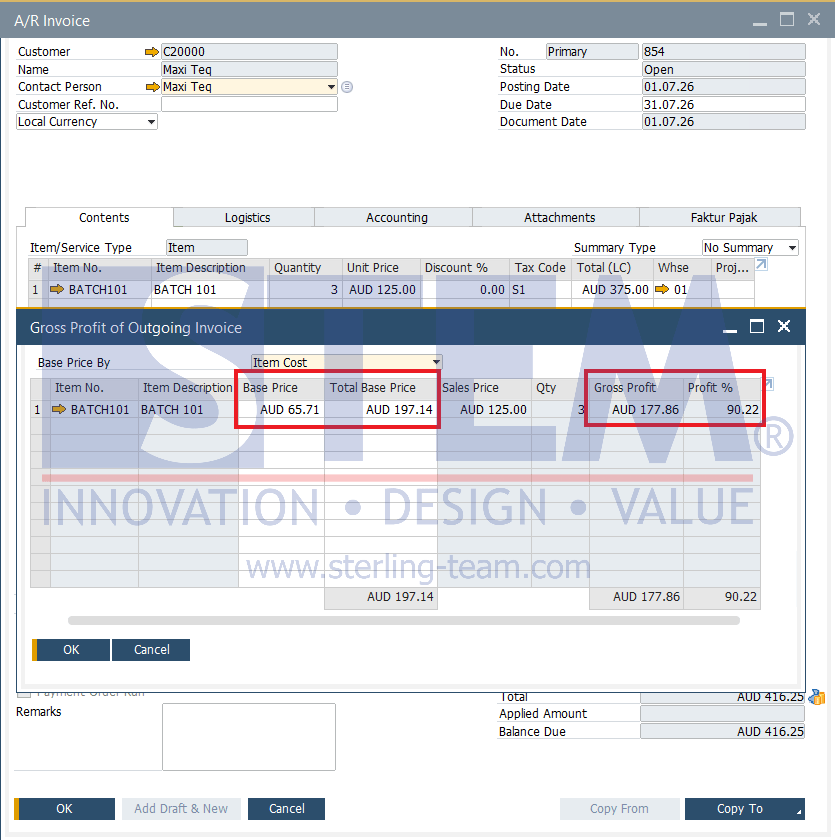Click OK in the Gross Profit window

pos(71,650)
